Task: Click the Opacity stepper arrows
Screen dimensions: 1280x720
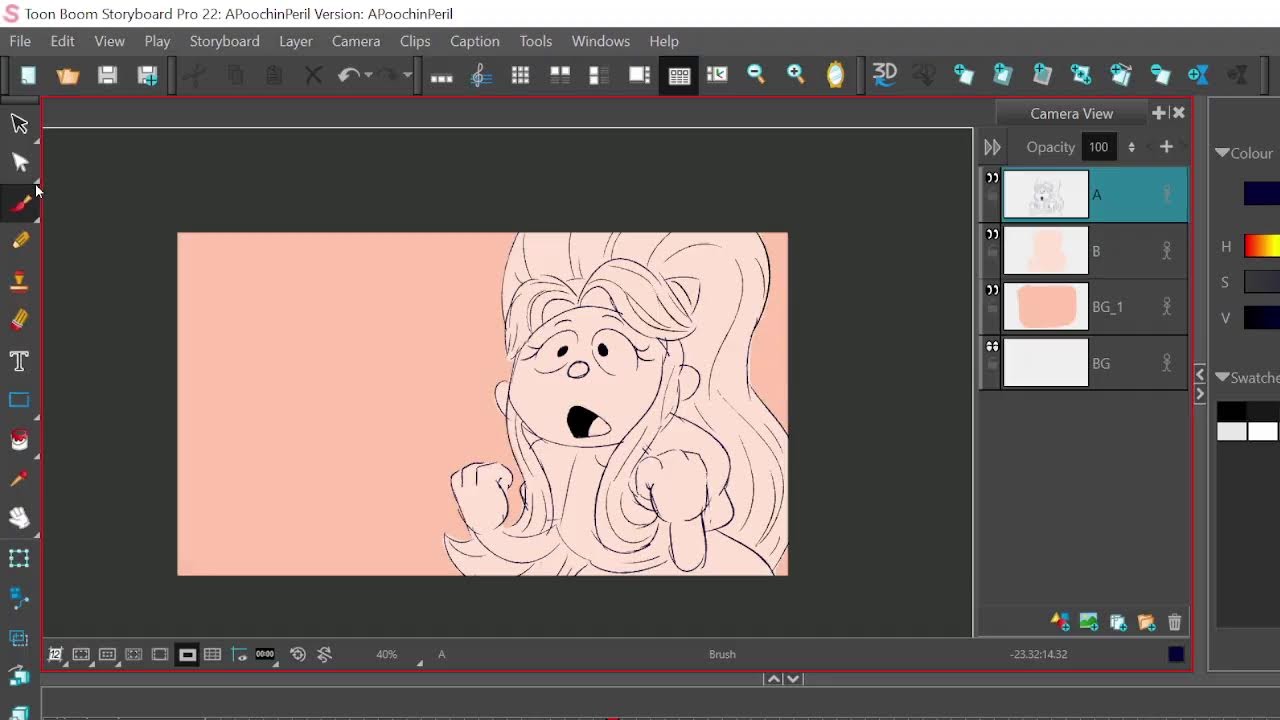Action: 1131,147
